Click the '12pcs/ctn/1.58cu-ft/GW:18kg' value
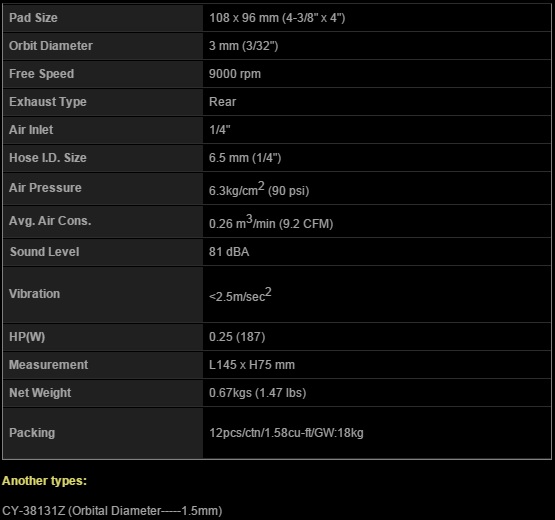The width and height of the screenshot is (555, 520). click(x=286, y=433)
